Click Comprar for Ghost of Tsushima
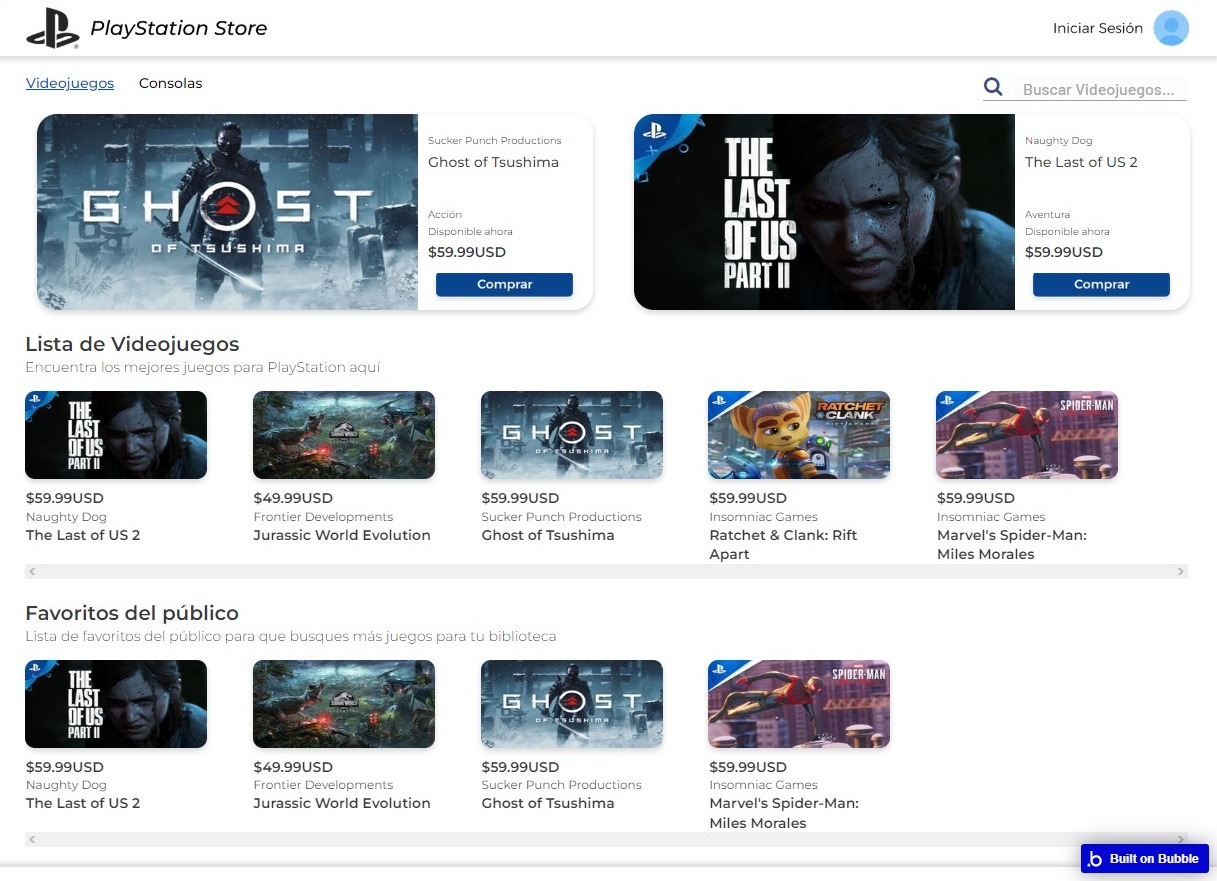 pyautogui.click(x=504, y=285)
